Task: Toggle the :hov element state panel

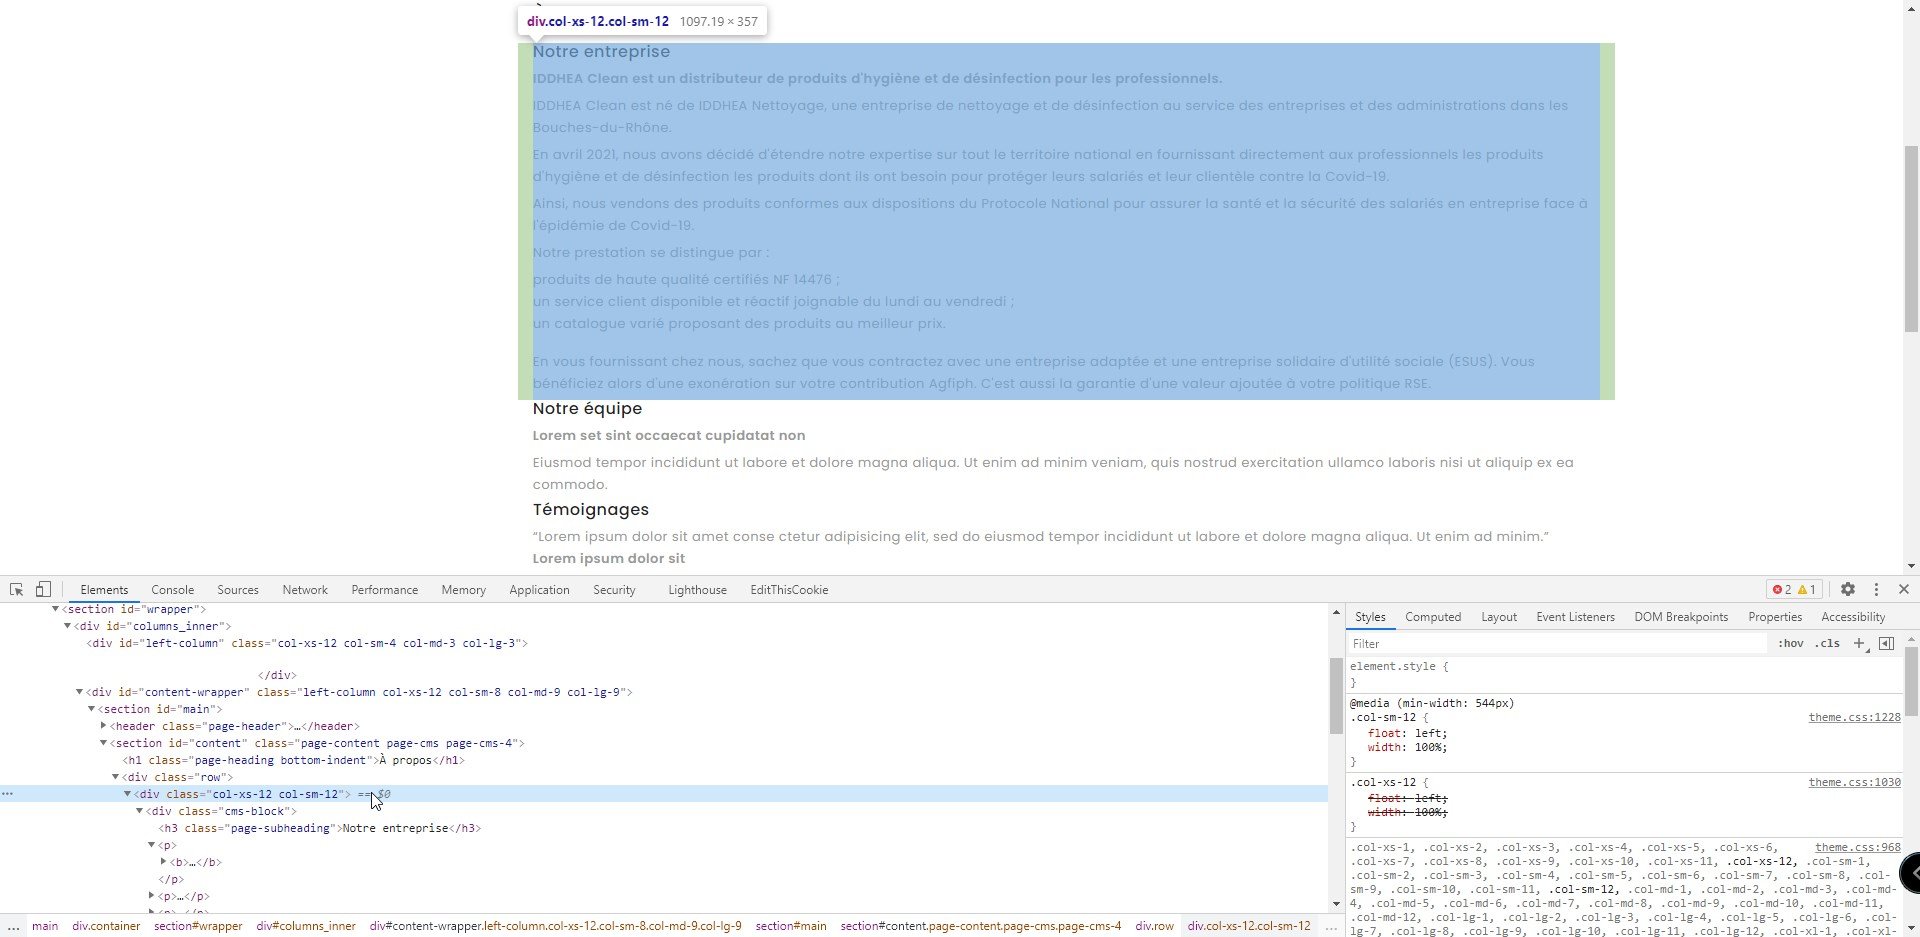Action: point(1791,644)
